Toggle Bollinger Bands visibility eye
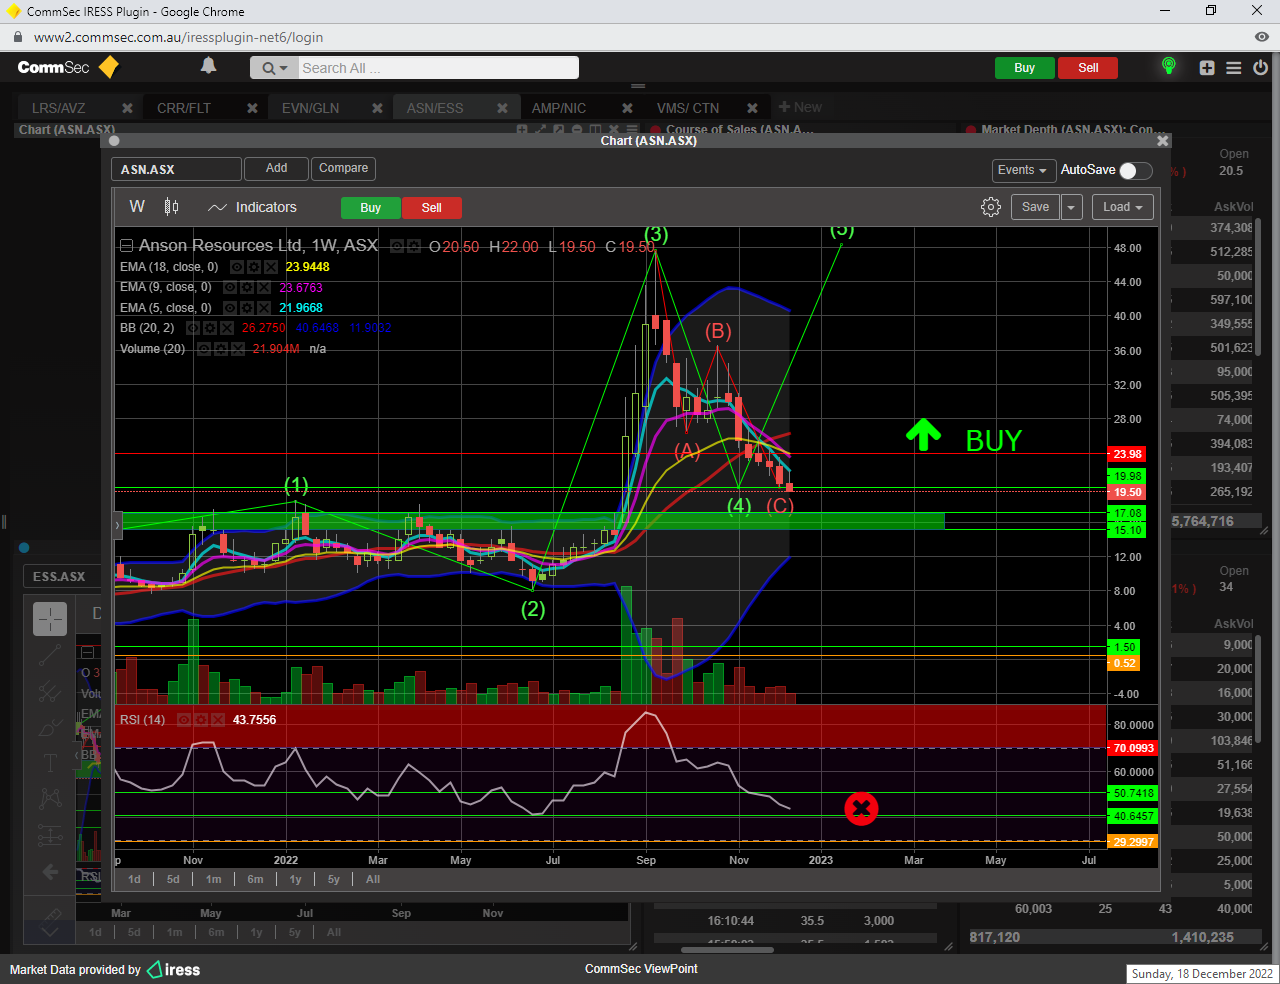Image resolution: width=1280 pixels, height=984 pixels. [x=193, y=328]
